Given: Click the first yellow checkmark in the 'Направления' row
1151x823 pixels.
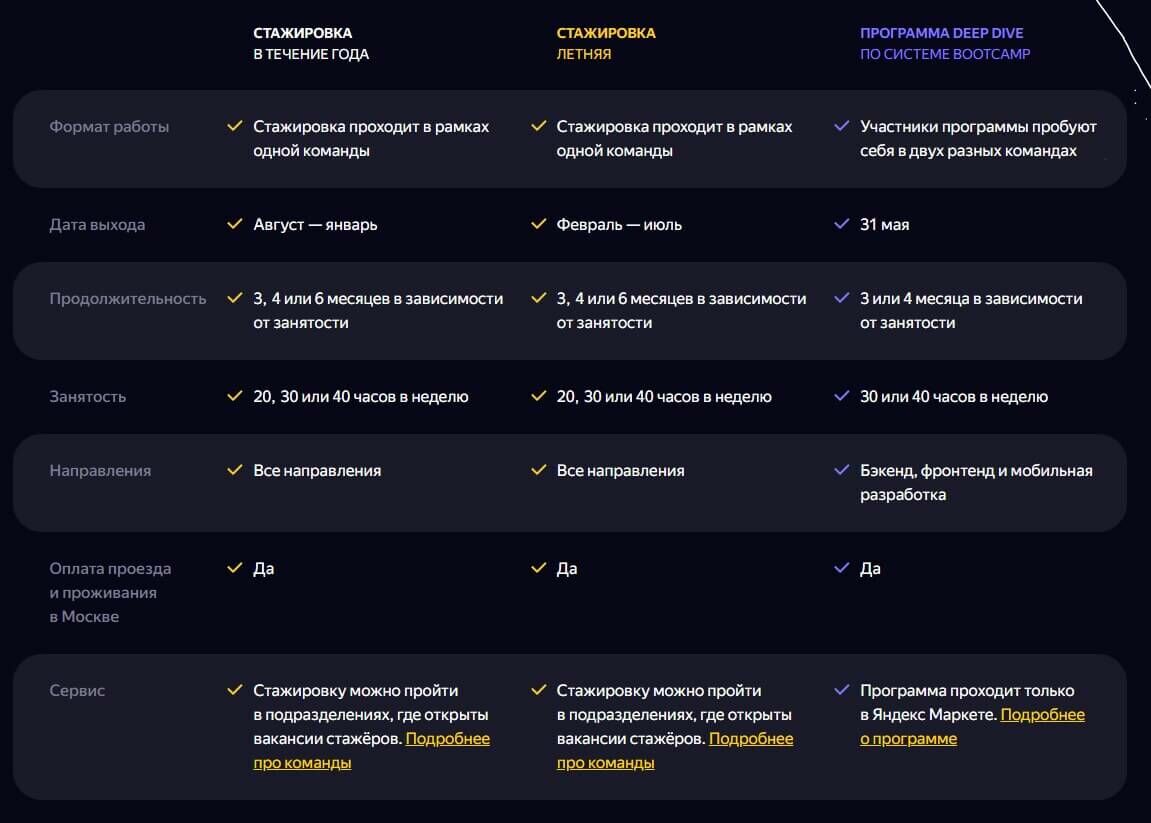Looking at the screenshot, I should coord(235,471).
